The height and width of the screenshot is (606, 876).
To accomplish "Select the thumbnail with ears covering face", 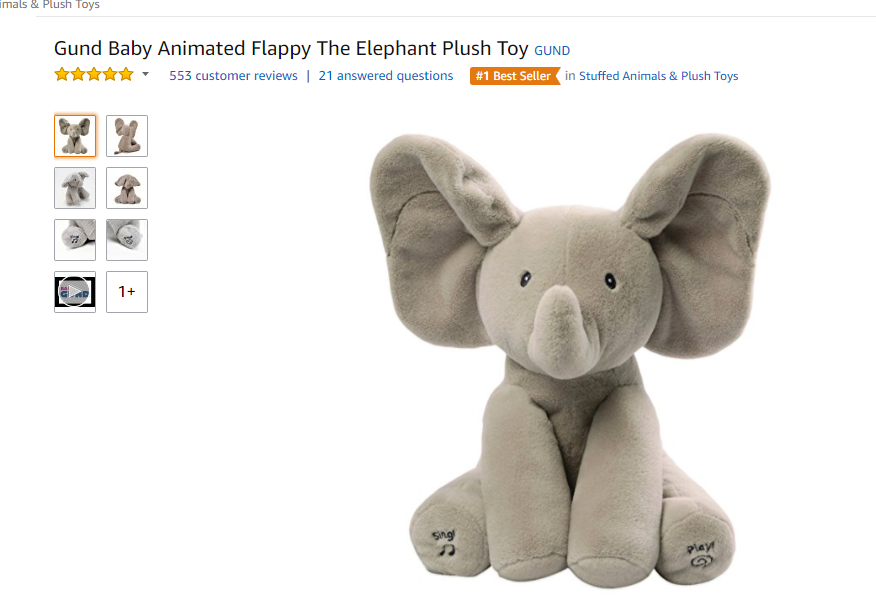I will tap(75, 188).
